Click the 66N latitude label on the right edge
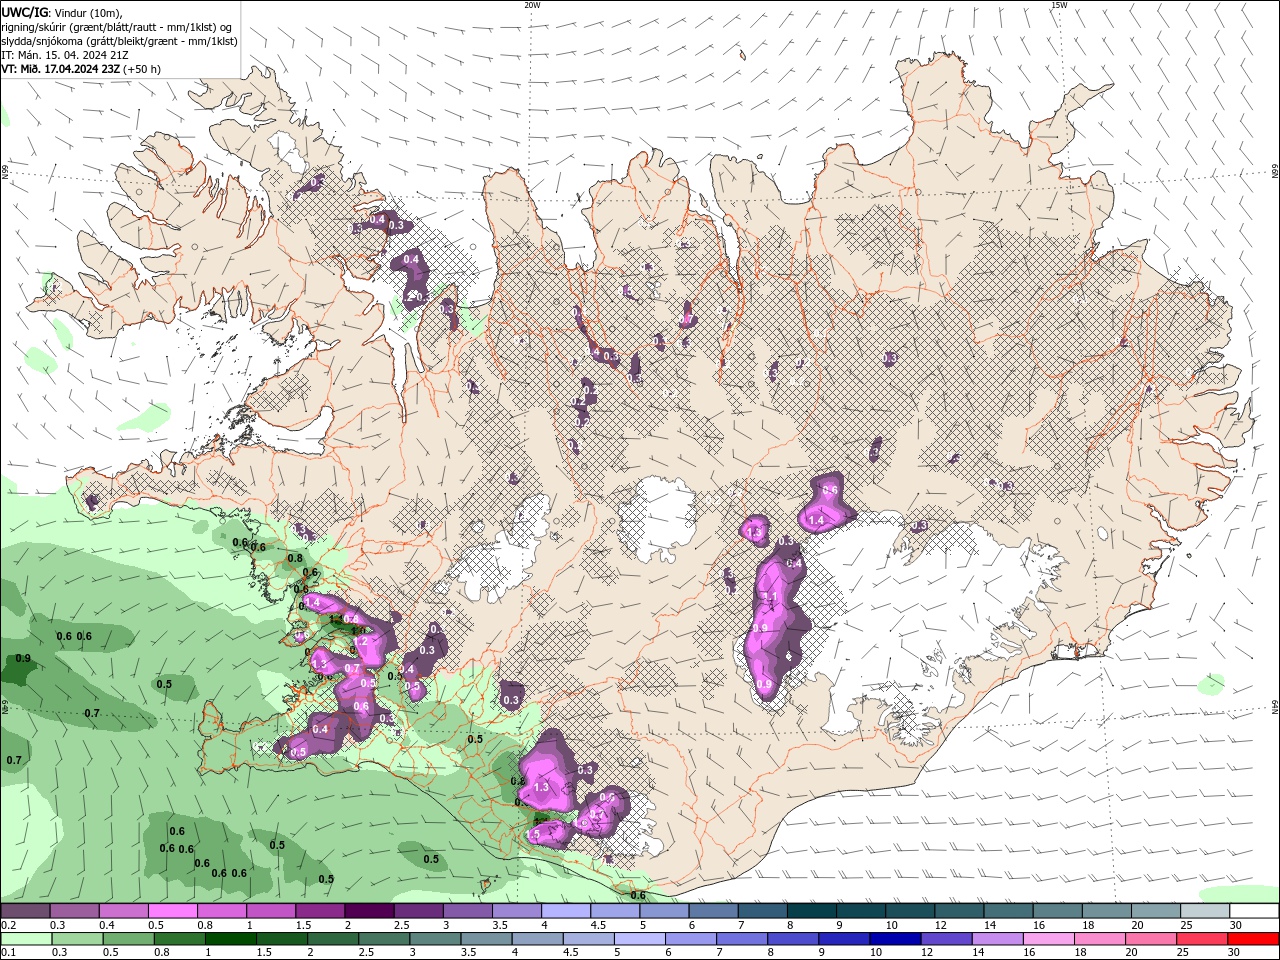Screen dimensions: 1280x960 (1275, 173)
